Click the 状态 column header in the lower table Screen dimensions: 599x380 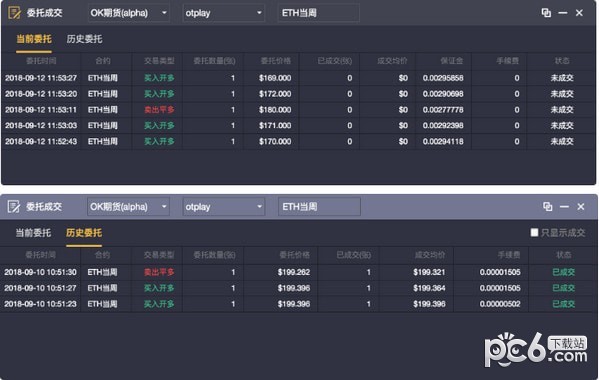[x=563, y=255]
